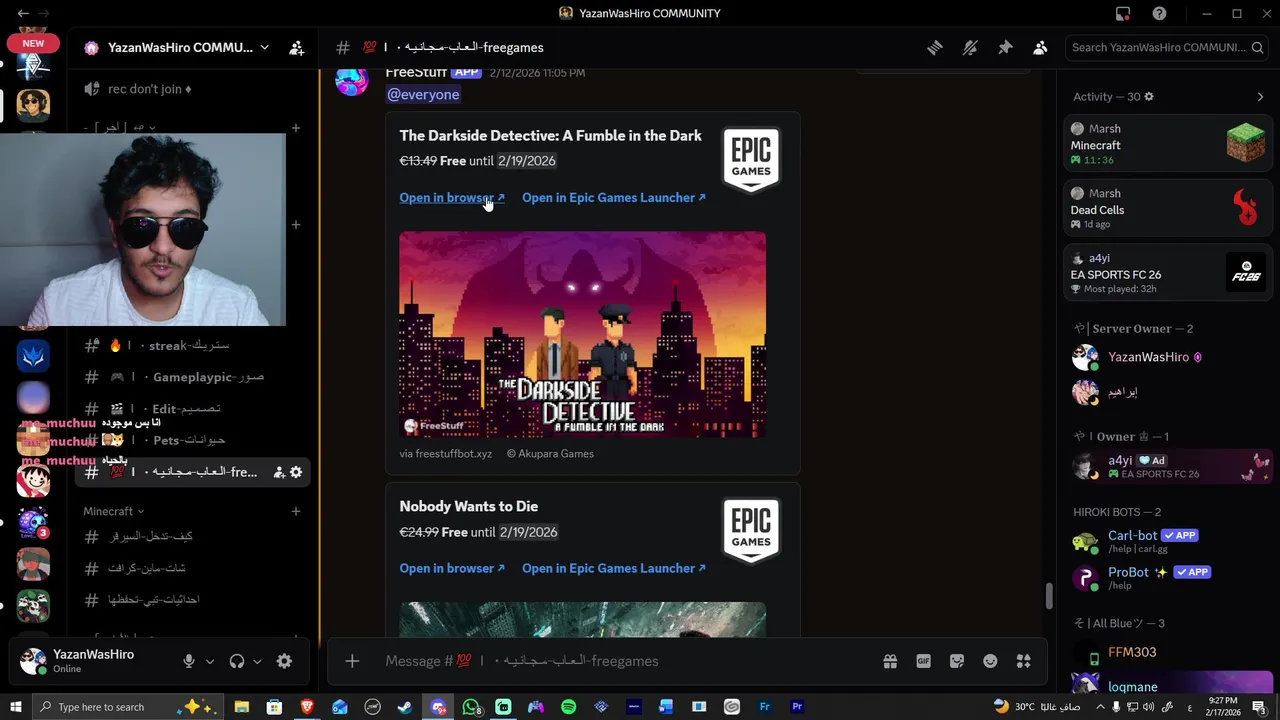Screen dimensions: 1280x720
Task: Open Darkside Detective in Epic Games Launcher link
Action: (614, 197)
